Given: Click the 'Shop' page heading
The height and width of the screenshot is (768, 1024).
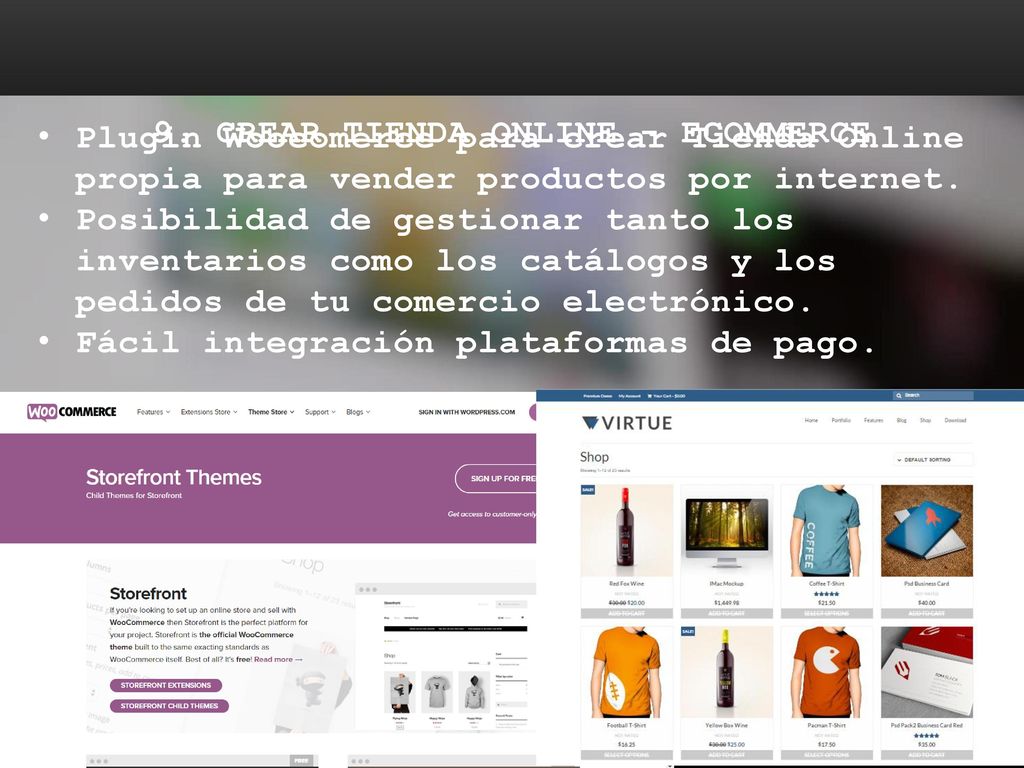Looking at the screenshot, I should pyautogui.click(x=594, y=457).
